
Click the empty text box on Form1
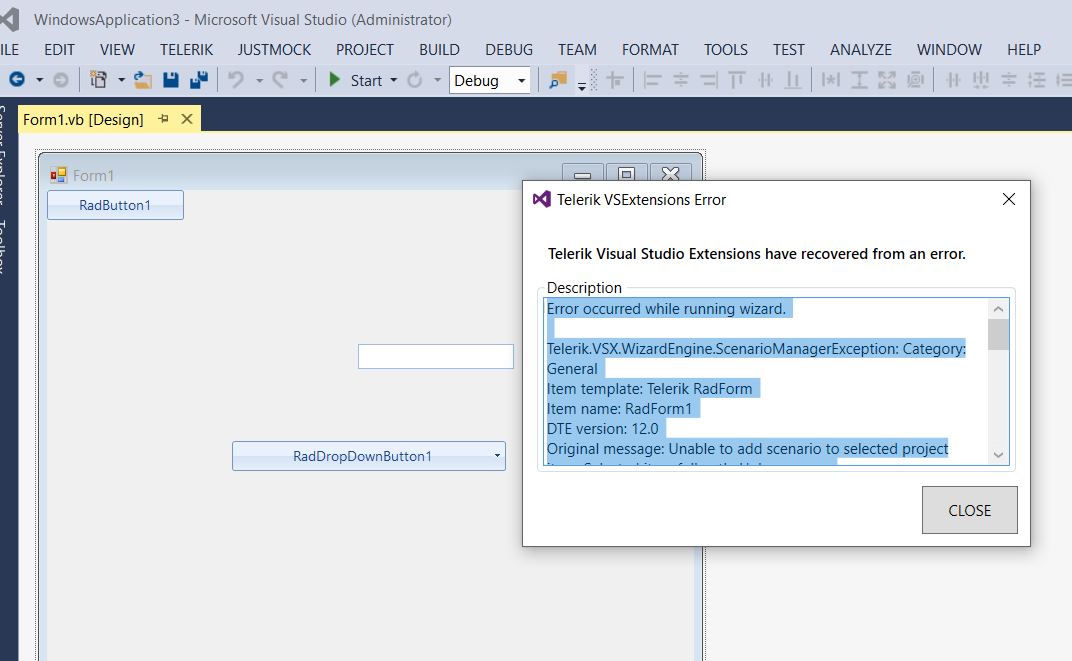click(436, 356)
